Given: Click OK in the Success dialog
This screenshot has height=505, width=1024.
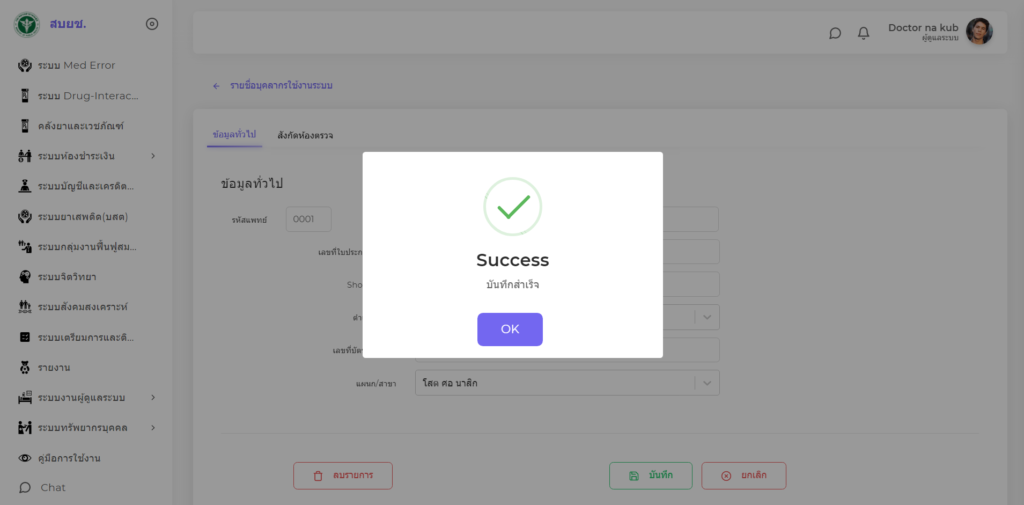Looking at the screenshot, I should pyautogui.click(x=510, y=329).
